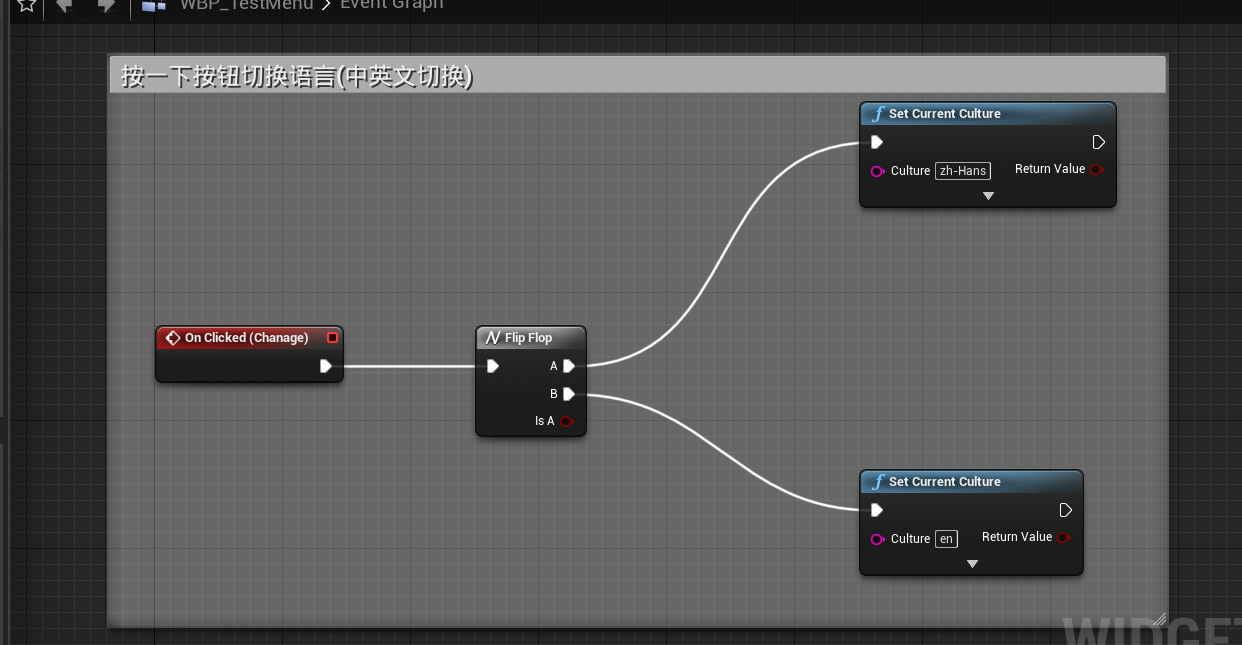Select the comment box title about language switching
Screen dimensions: 1242x645
297,76
